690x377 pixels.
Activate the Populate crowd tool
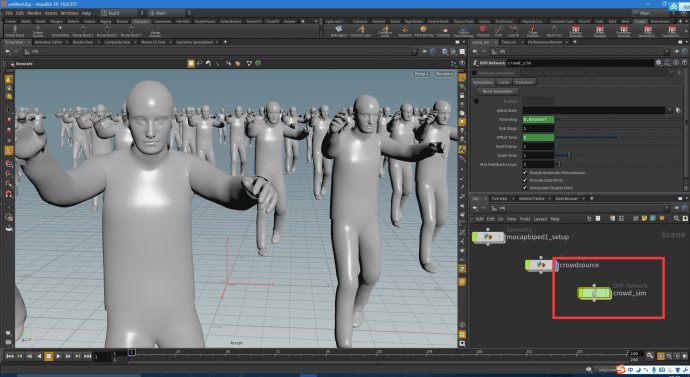point(405,31)
